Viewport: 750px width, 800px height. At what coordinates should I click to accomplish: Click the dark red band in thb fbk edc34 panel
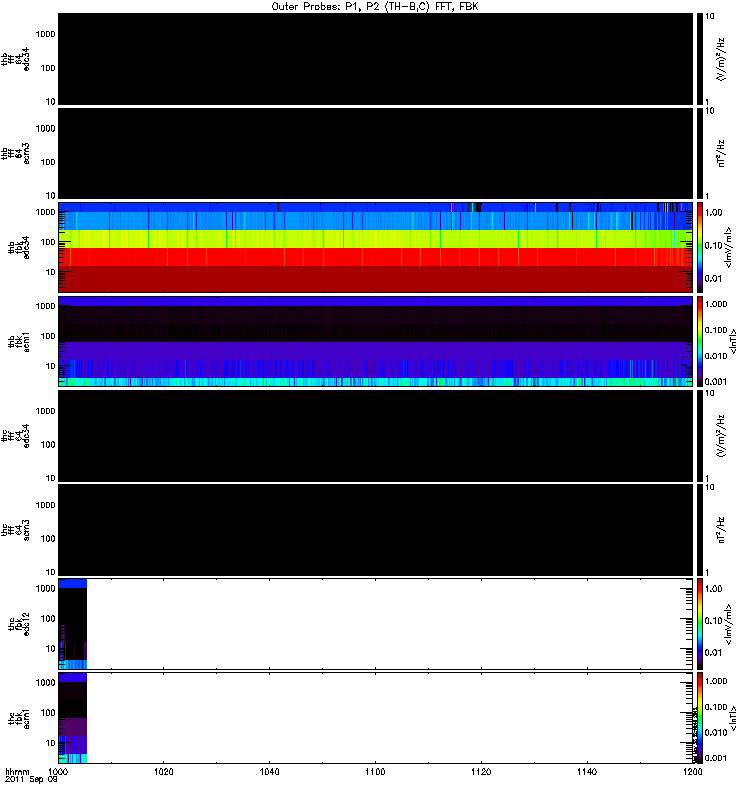[x=376, y=279]
